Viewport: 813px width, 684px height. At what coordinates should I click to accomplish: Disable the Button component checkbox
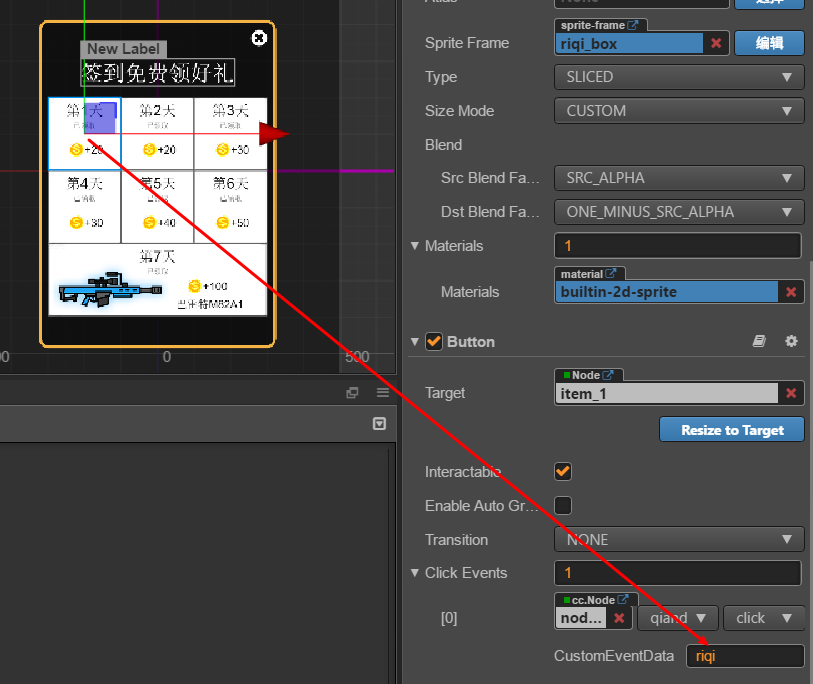point(433,341)
